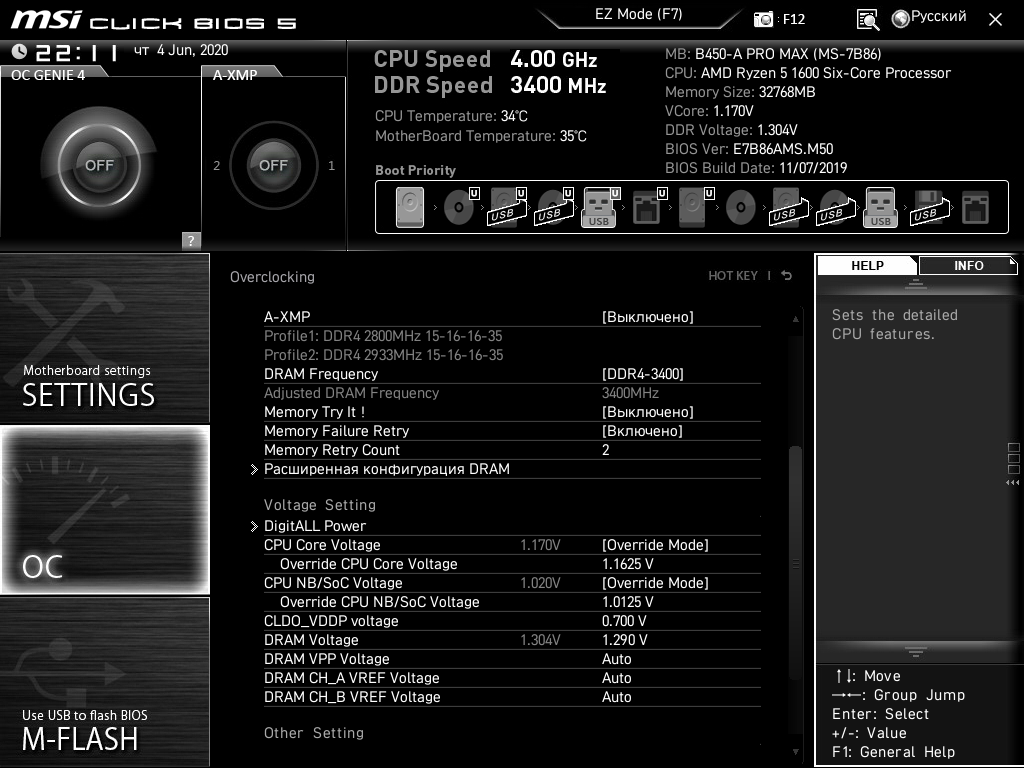Viewport: 1024px width, 768px height.
Task: Select the UEFI network boot device icon
Action: tap(649, 208)
